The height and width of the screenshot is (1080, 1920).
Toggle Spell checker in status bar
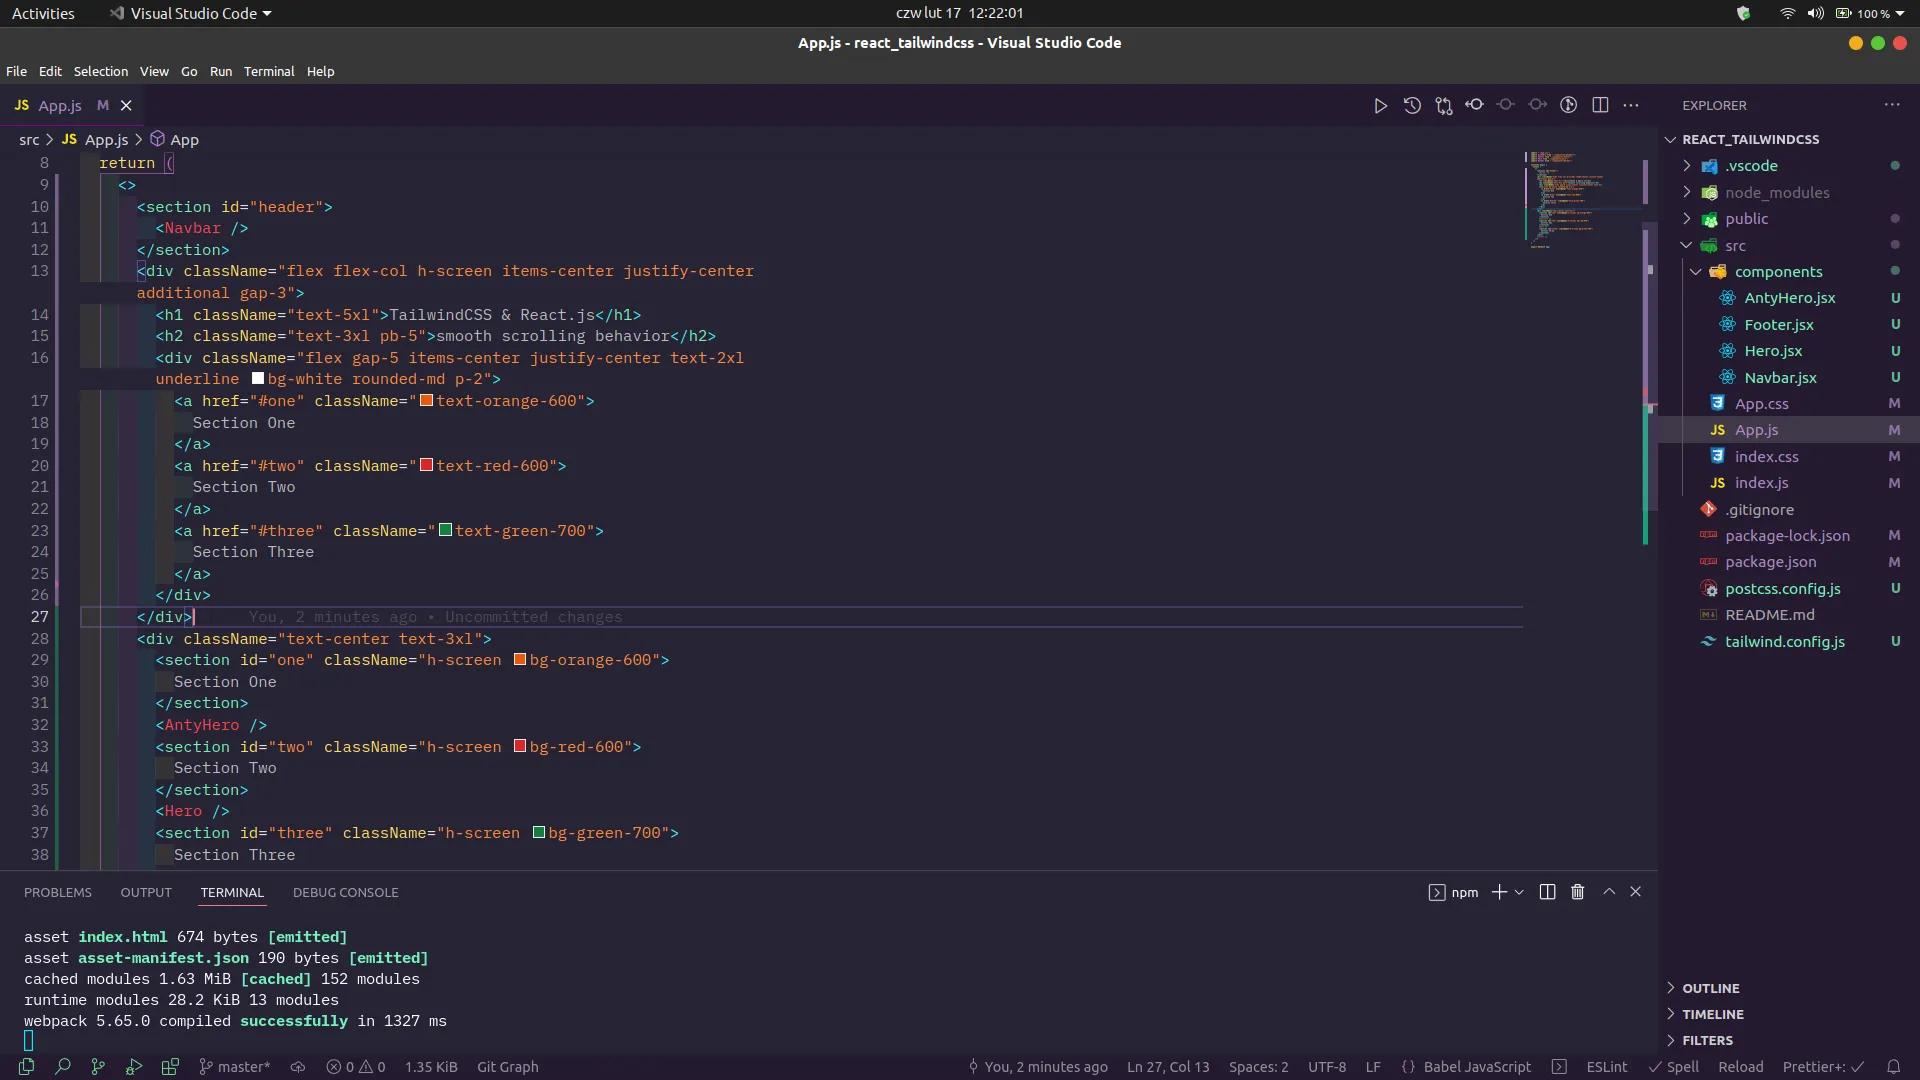[1674, 1067]
